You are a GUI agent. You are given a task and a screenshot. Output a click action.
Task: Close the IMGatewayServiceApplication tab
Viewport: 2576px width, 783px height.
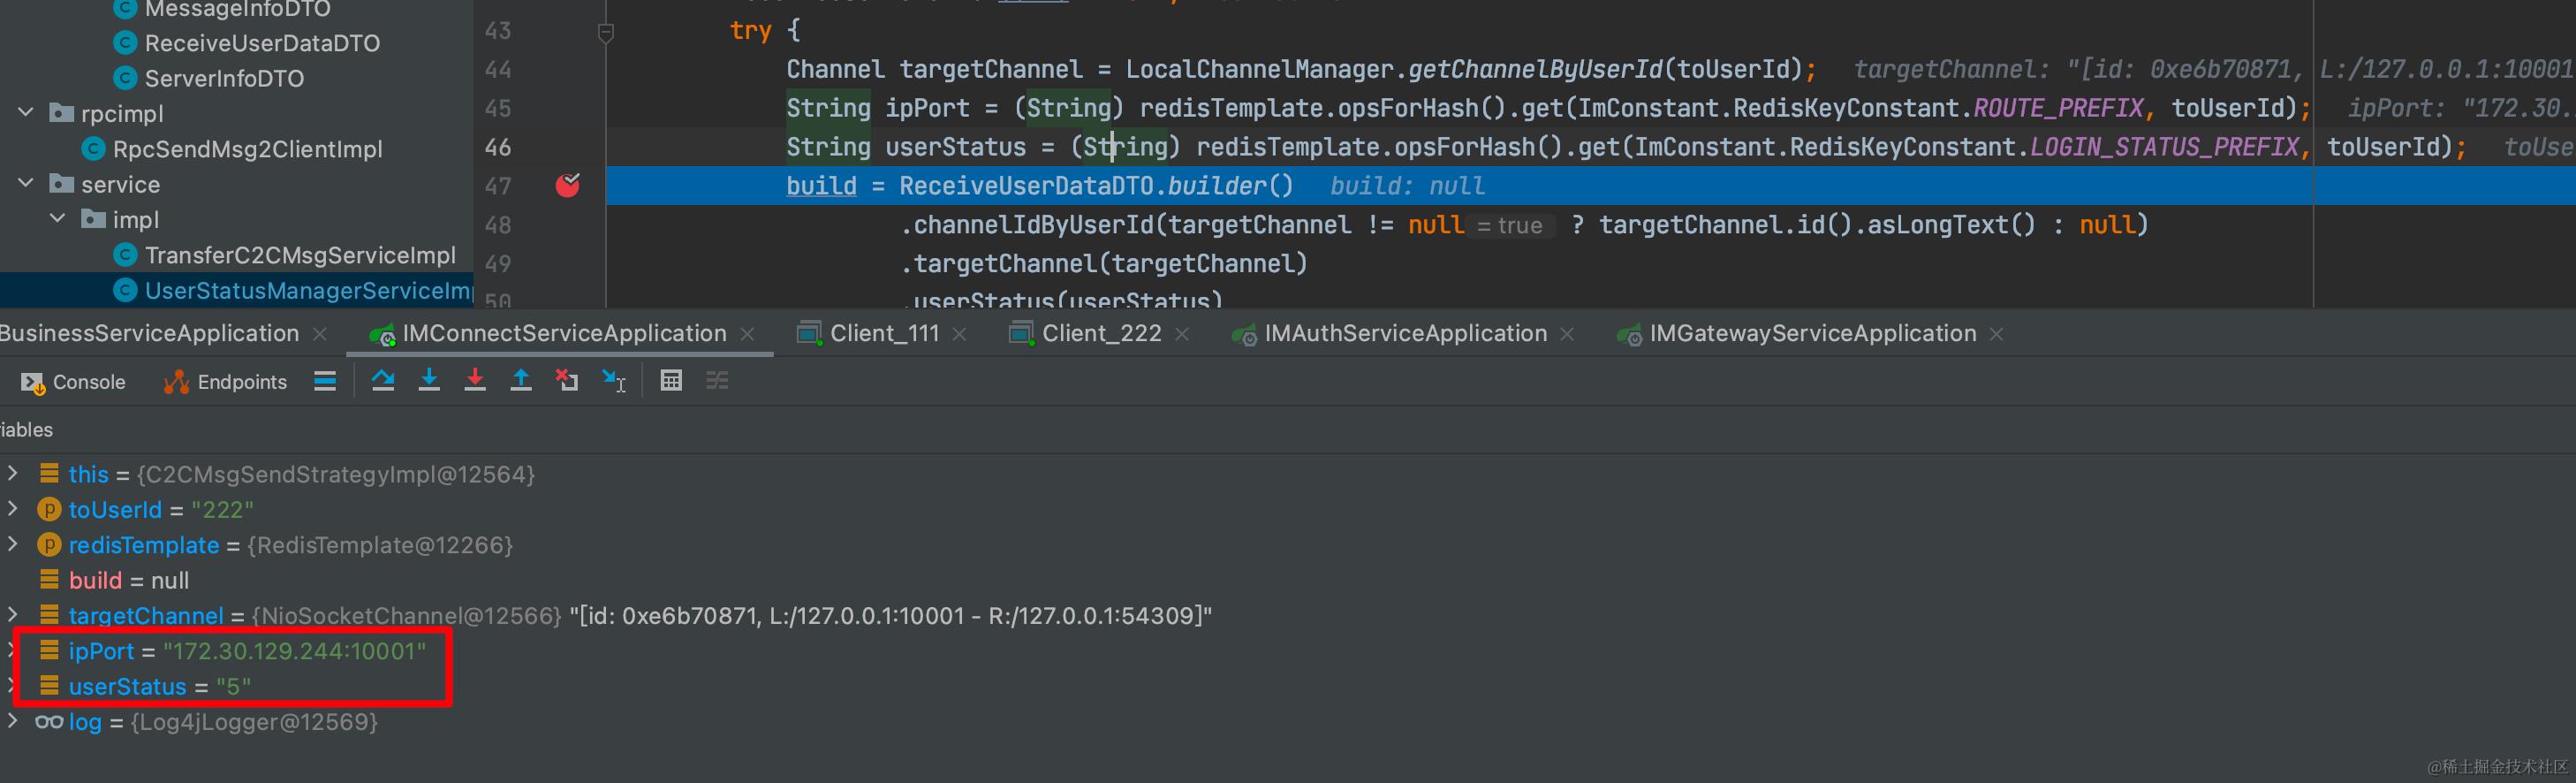click(x=1996, y=334)
